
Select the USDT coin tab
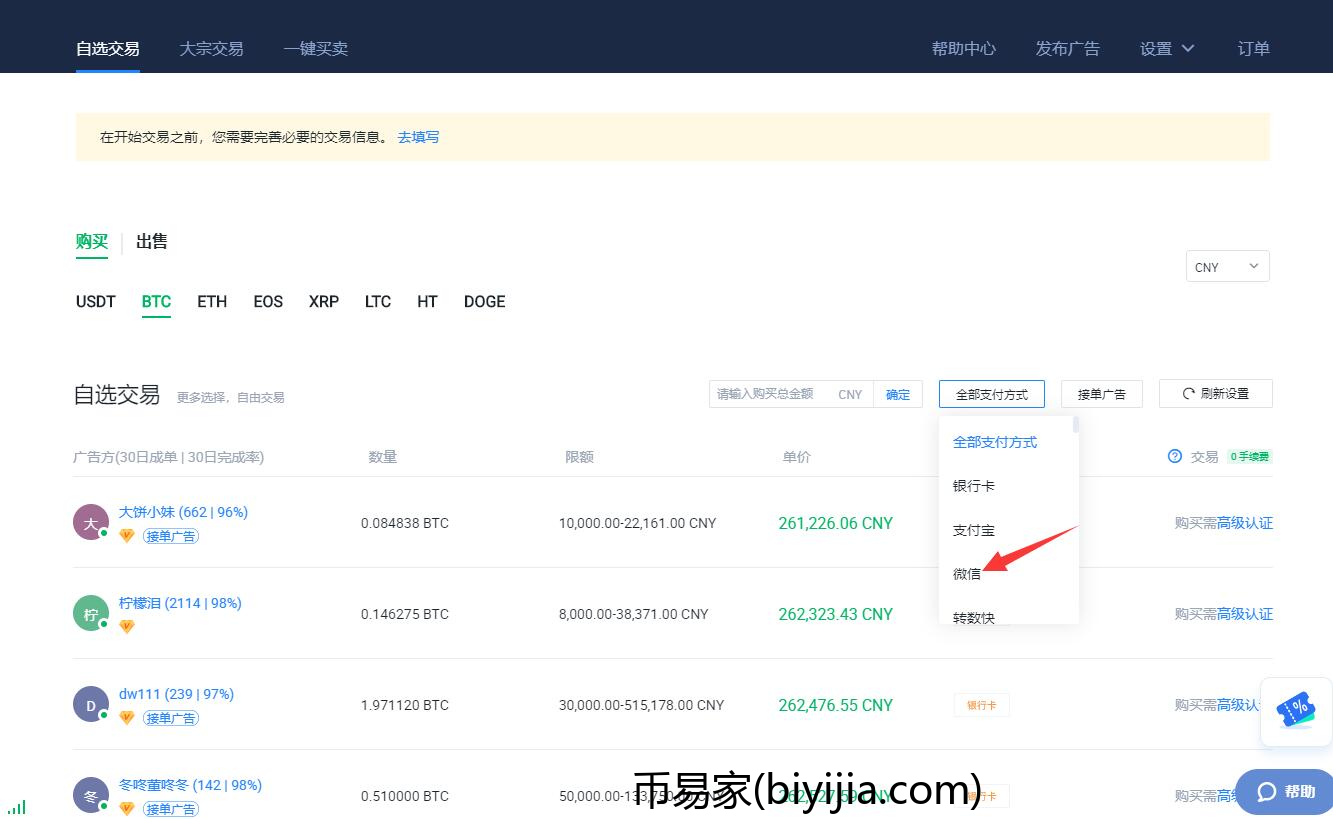(x=96, y=301)
